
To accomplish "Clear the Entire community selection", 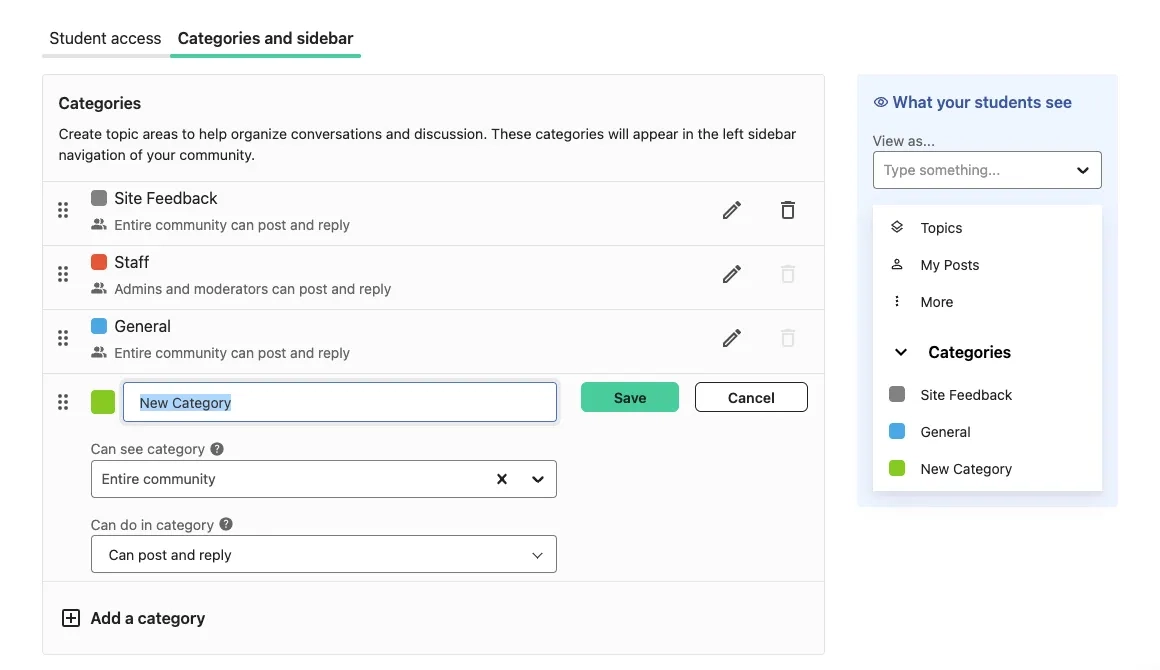I will pos(502,479).
